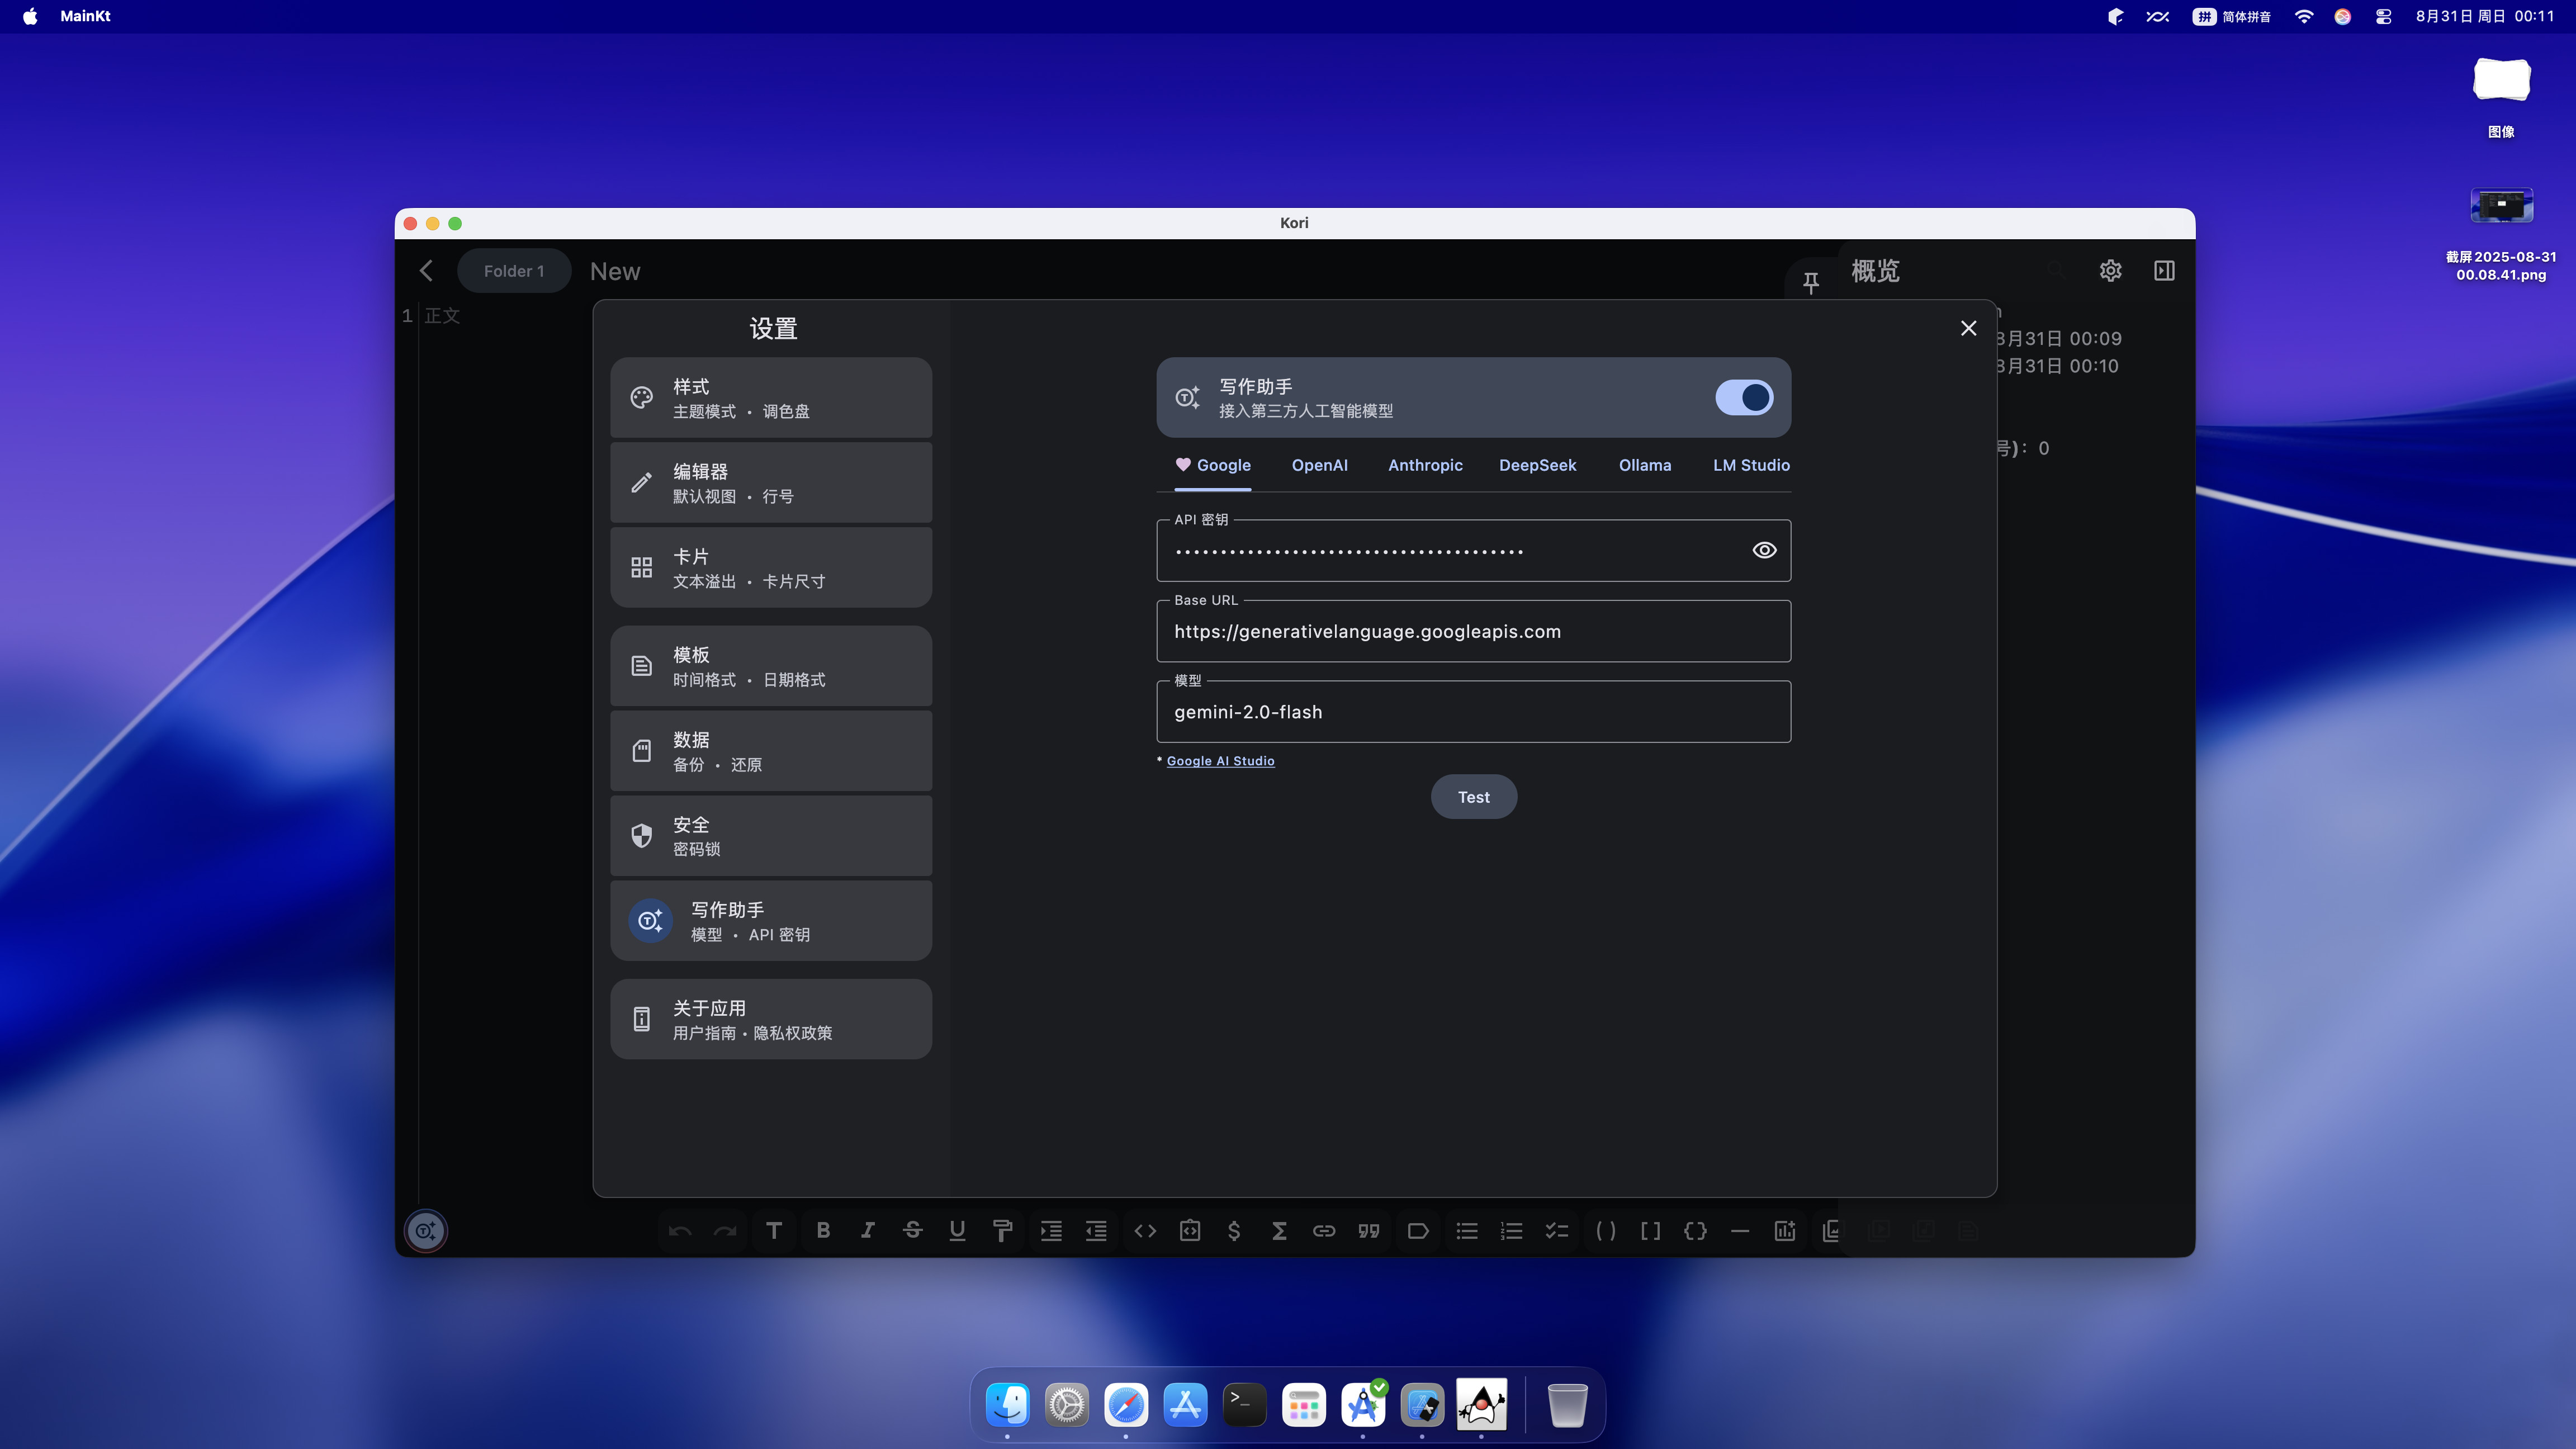
Task: Open the writing assistant floating button
Action: (426, 1230)
